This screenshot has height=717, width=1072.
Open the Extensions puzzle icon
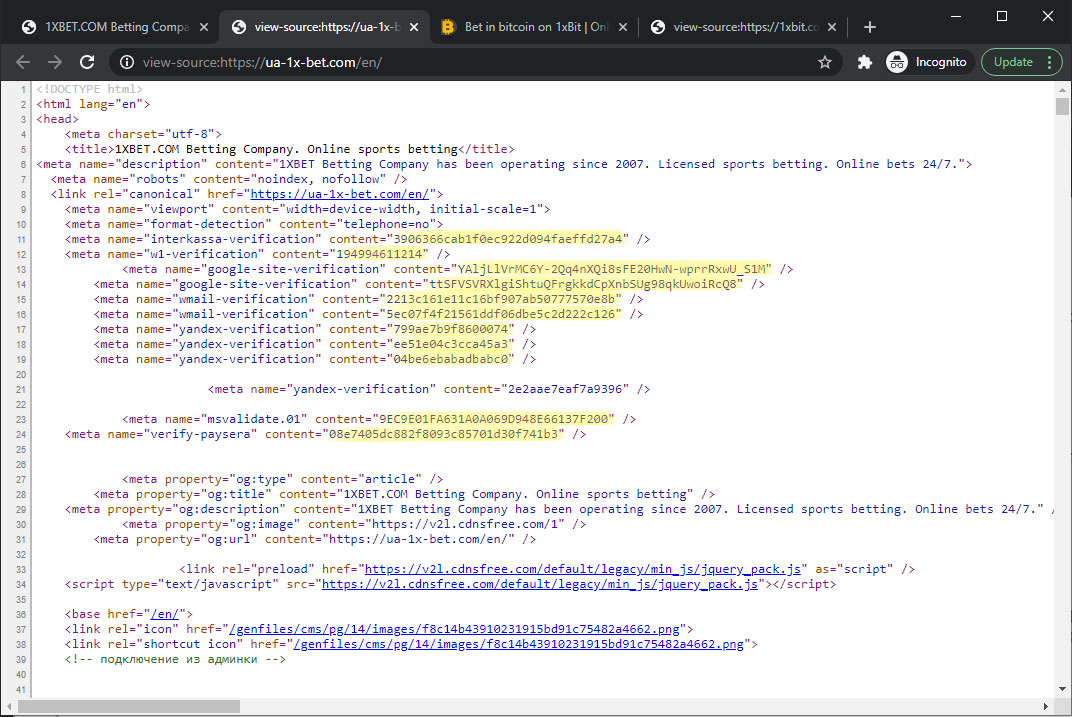[864, 62]
